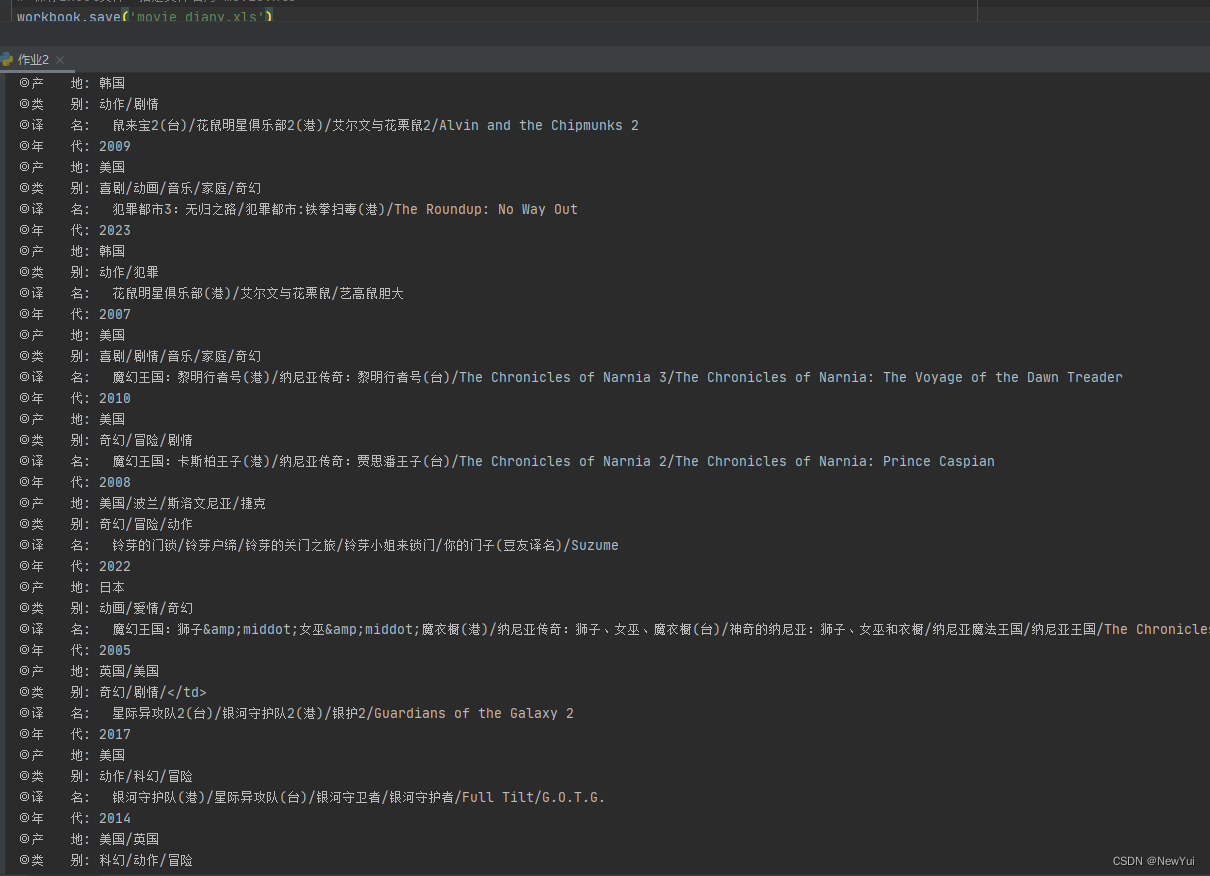Click the 日本 country label

(x=112, y=586)
